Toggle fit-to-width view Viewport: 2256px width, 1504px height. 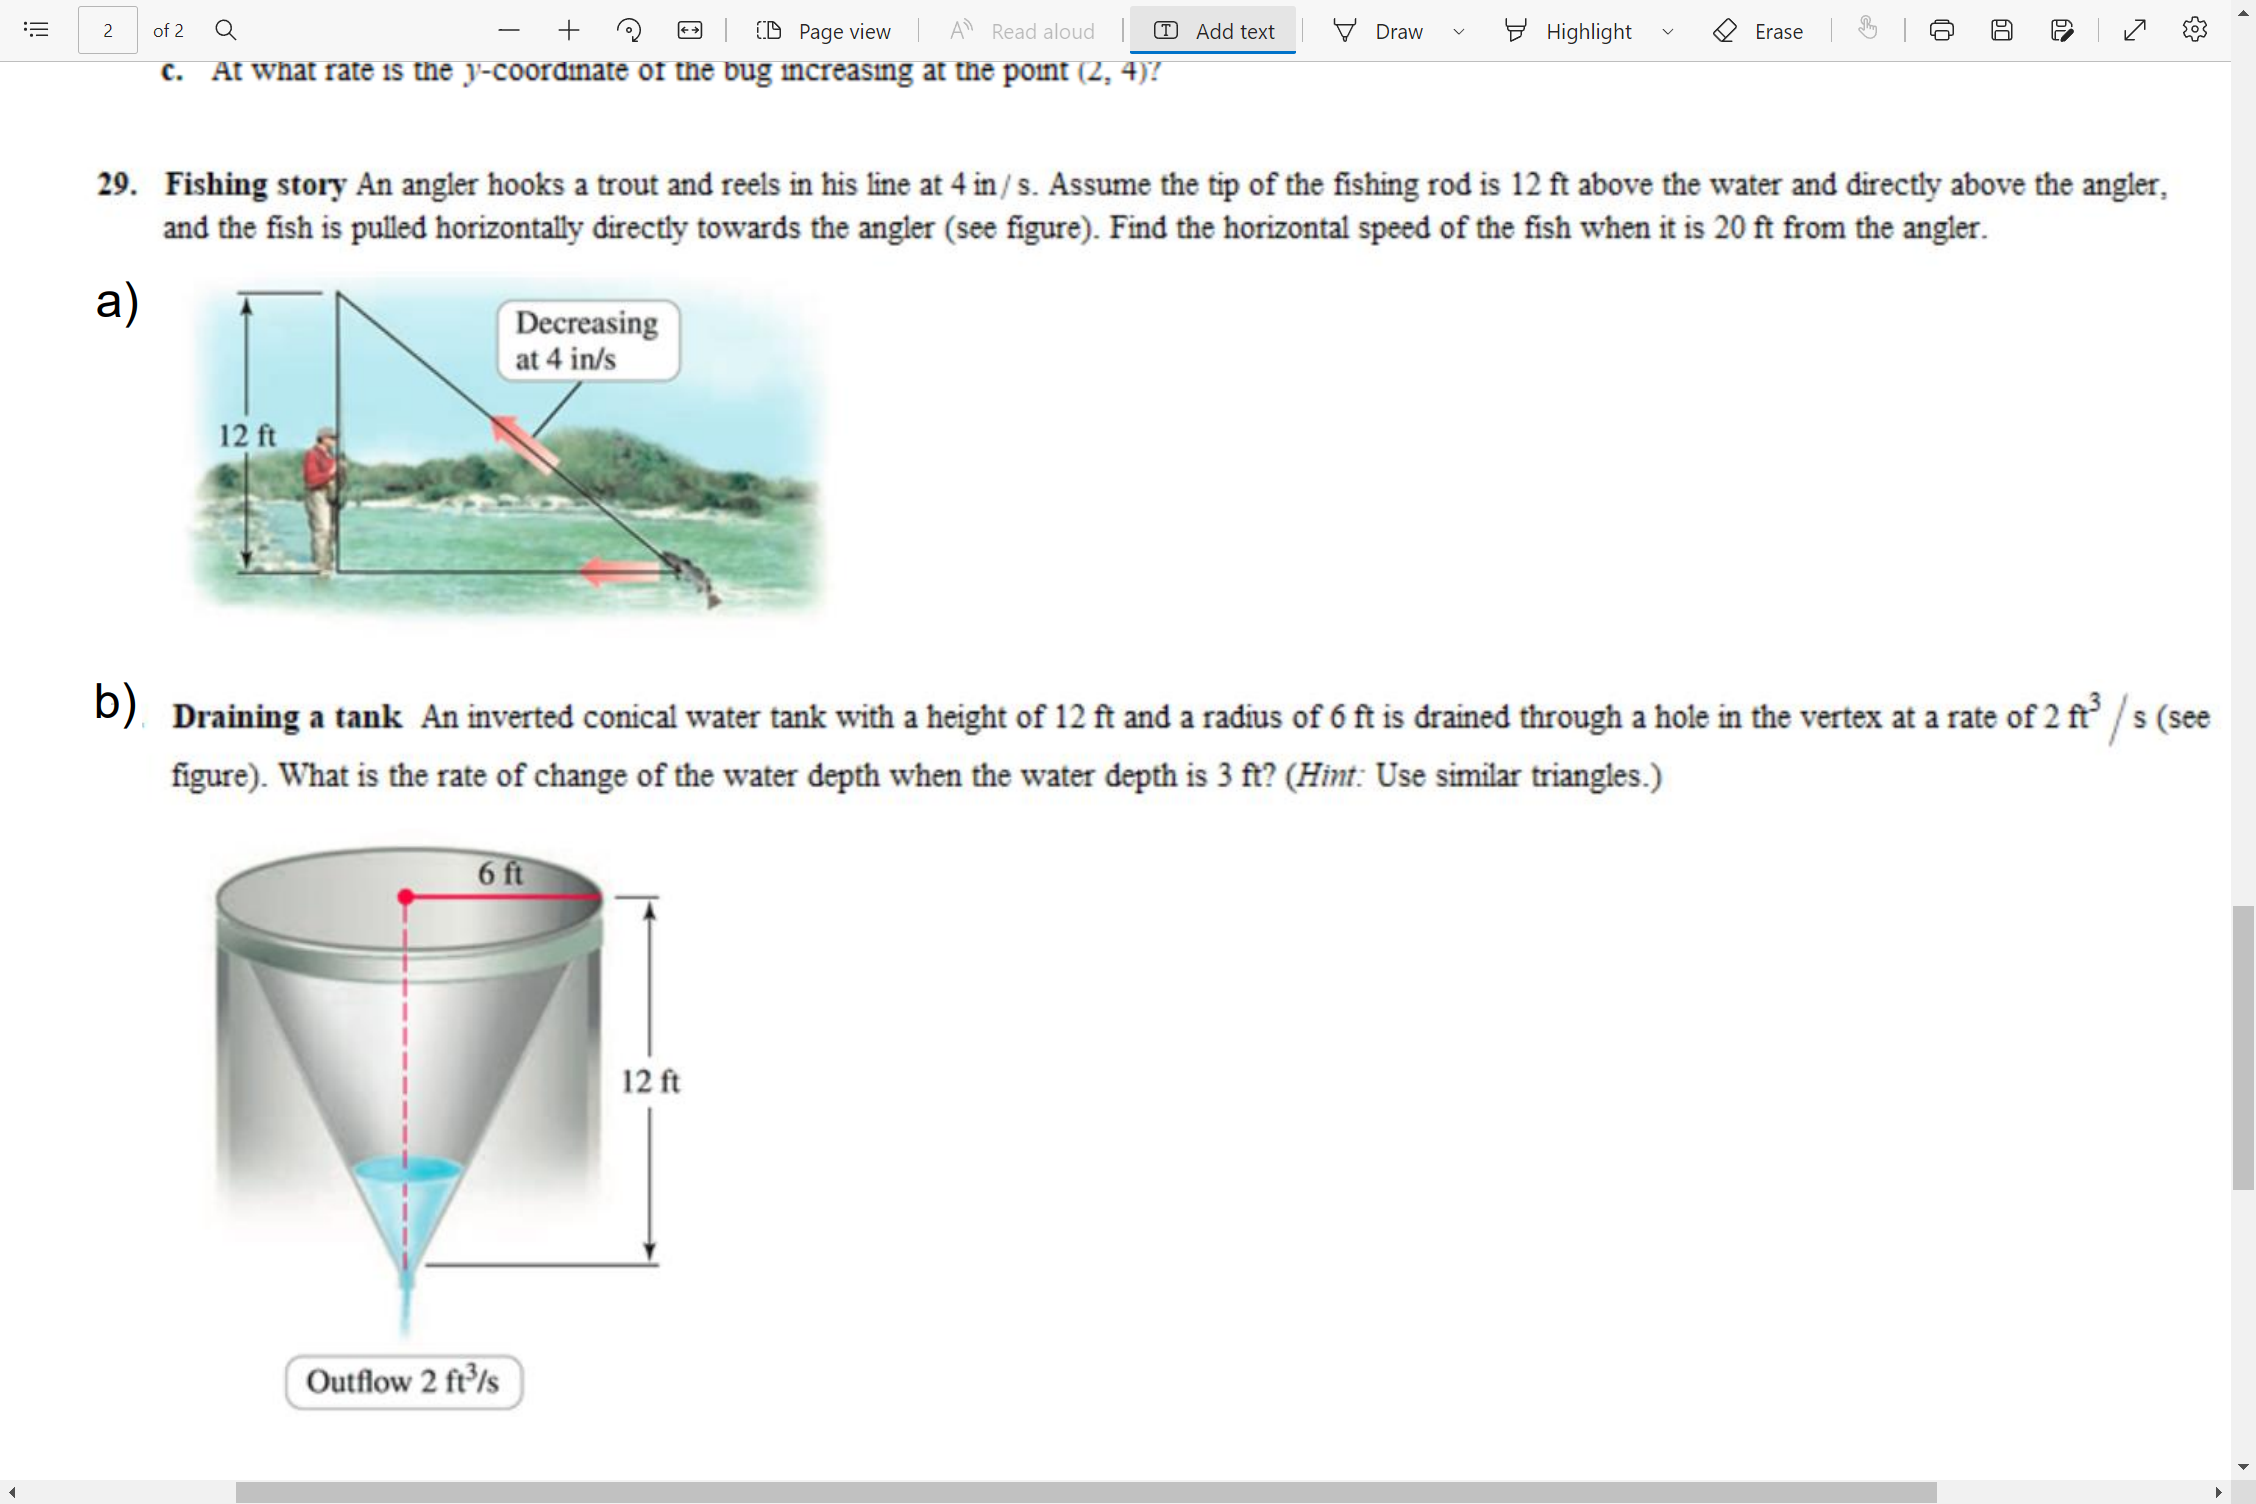click(689, 30)
